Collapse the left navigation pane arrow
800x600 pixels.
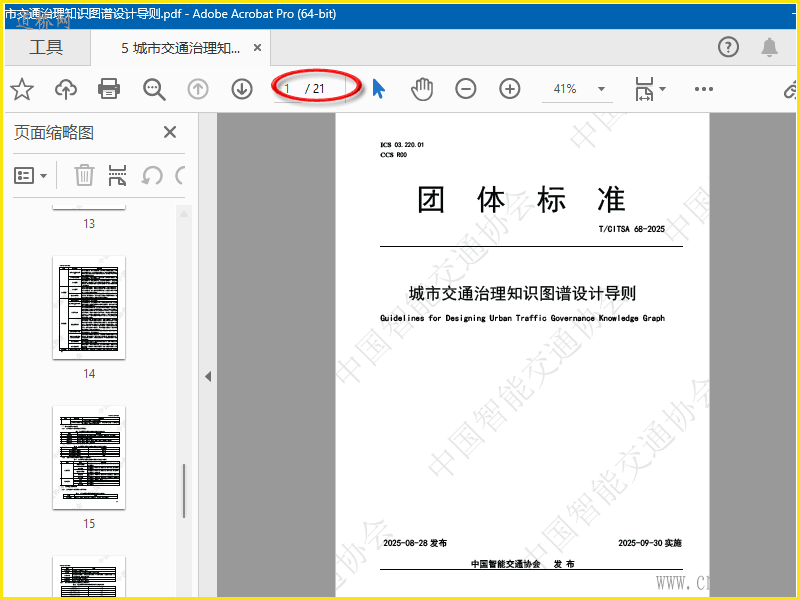click(208, 377)
